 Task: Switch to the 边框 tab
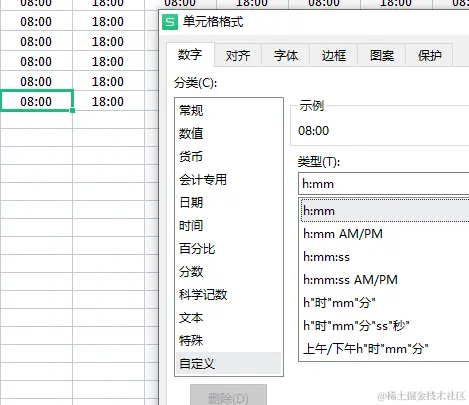click(x=334, y=55)
